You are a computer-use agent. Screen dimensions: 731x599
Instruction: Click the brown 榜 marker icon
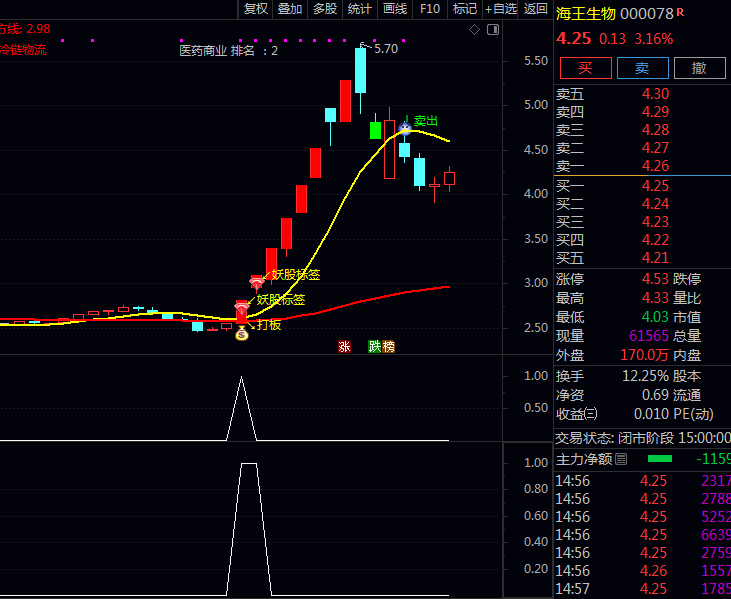coord(388,347)
